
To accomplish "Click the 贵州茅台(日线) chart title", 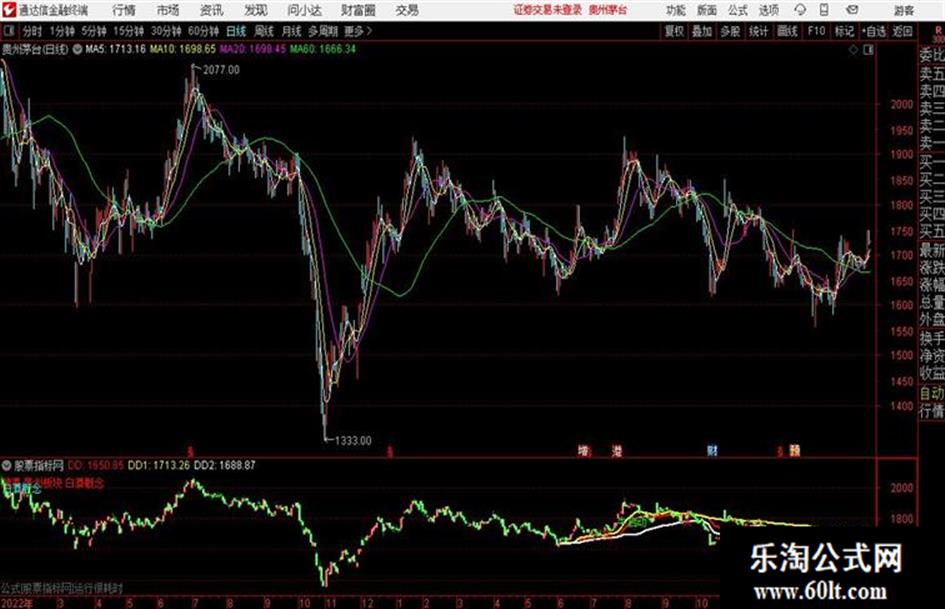I will point(35,49).
